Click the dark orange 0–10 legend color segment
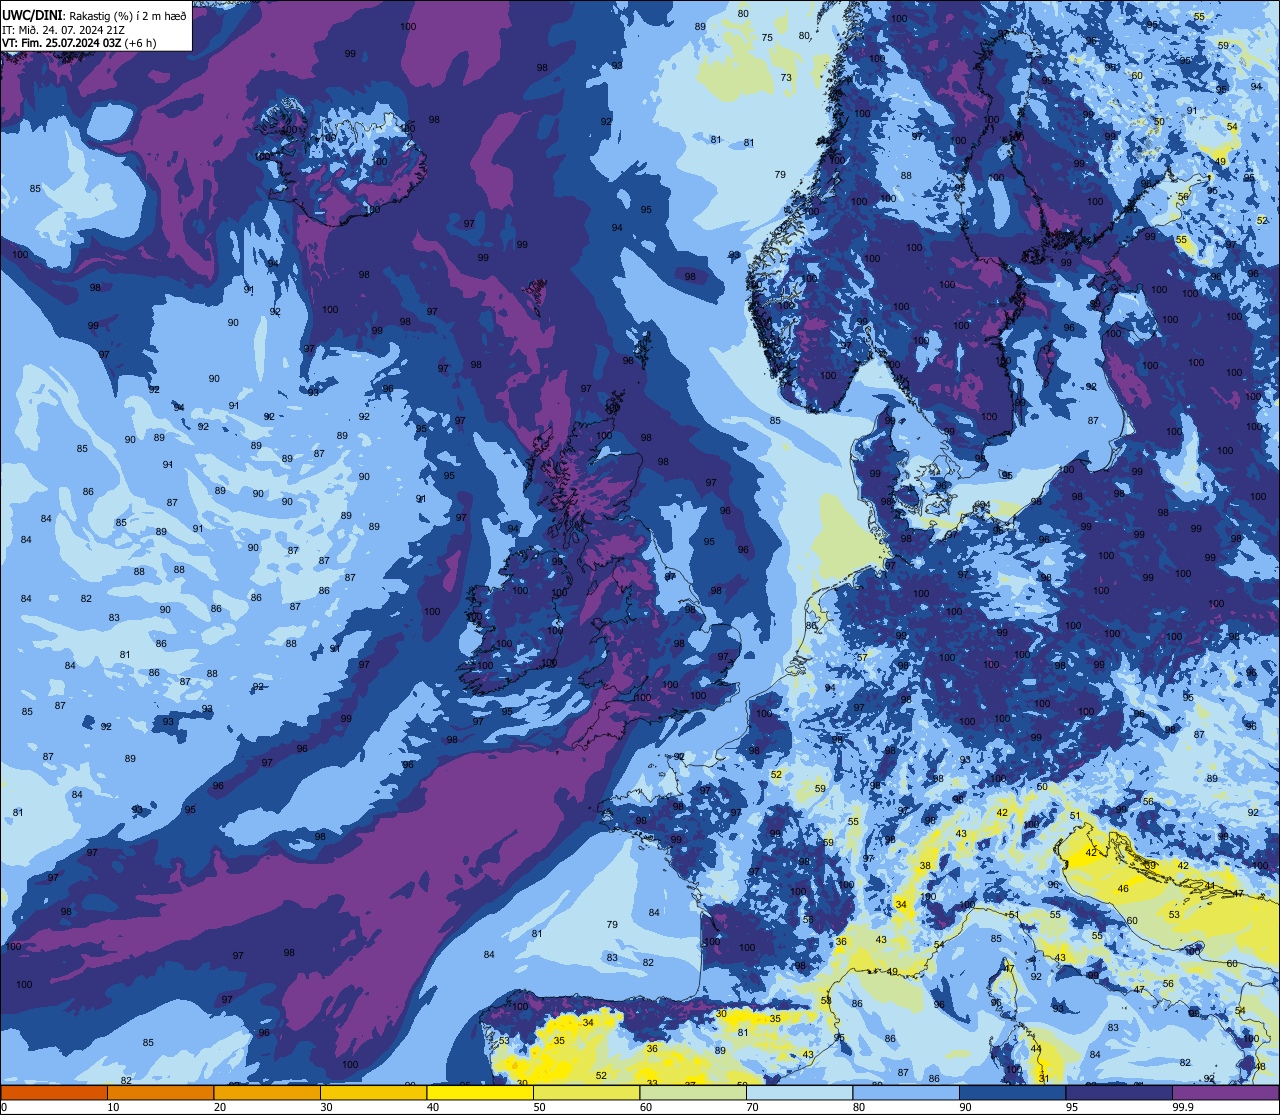The height and width of the screenshot is (1115, 1280). 54,1092
